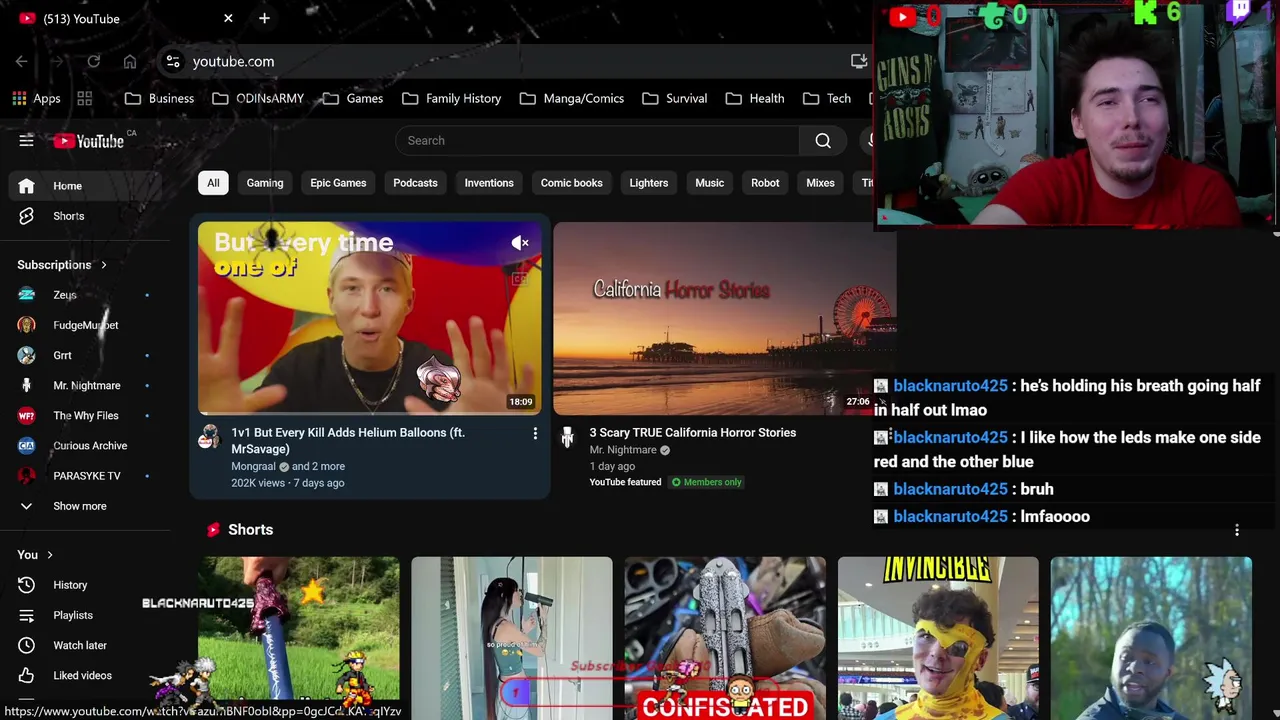Open the site information icon in address bar
Image resolution: width=1280 pixels, height=720 pixels.
click(173, 61)
